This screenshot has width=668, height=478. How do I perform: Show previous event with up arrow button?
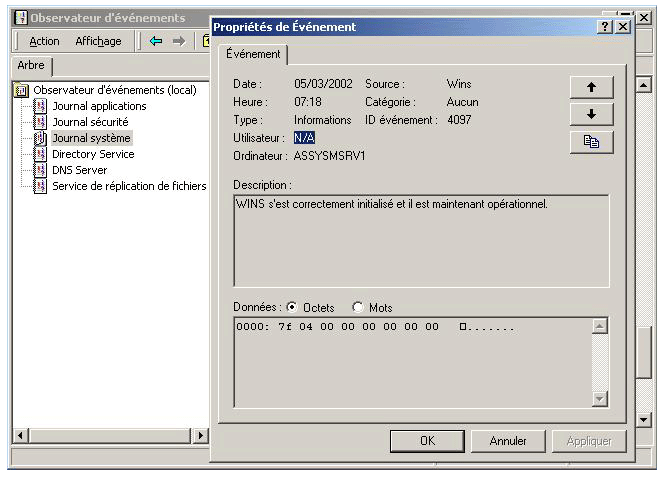point(591,88)
